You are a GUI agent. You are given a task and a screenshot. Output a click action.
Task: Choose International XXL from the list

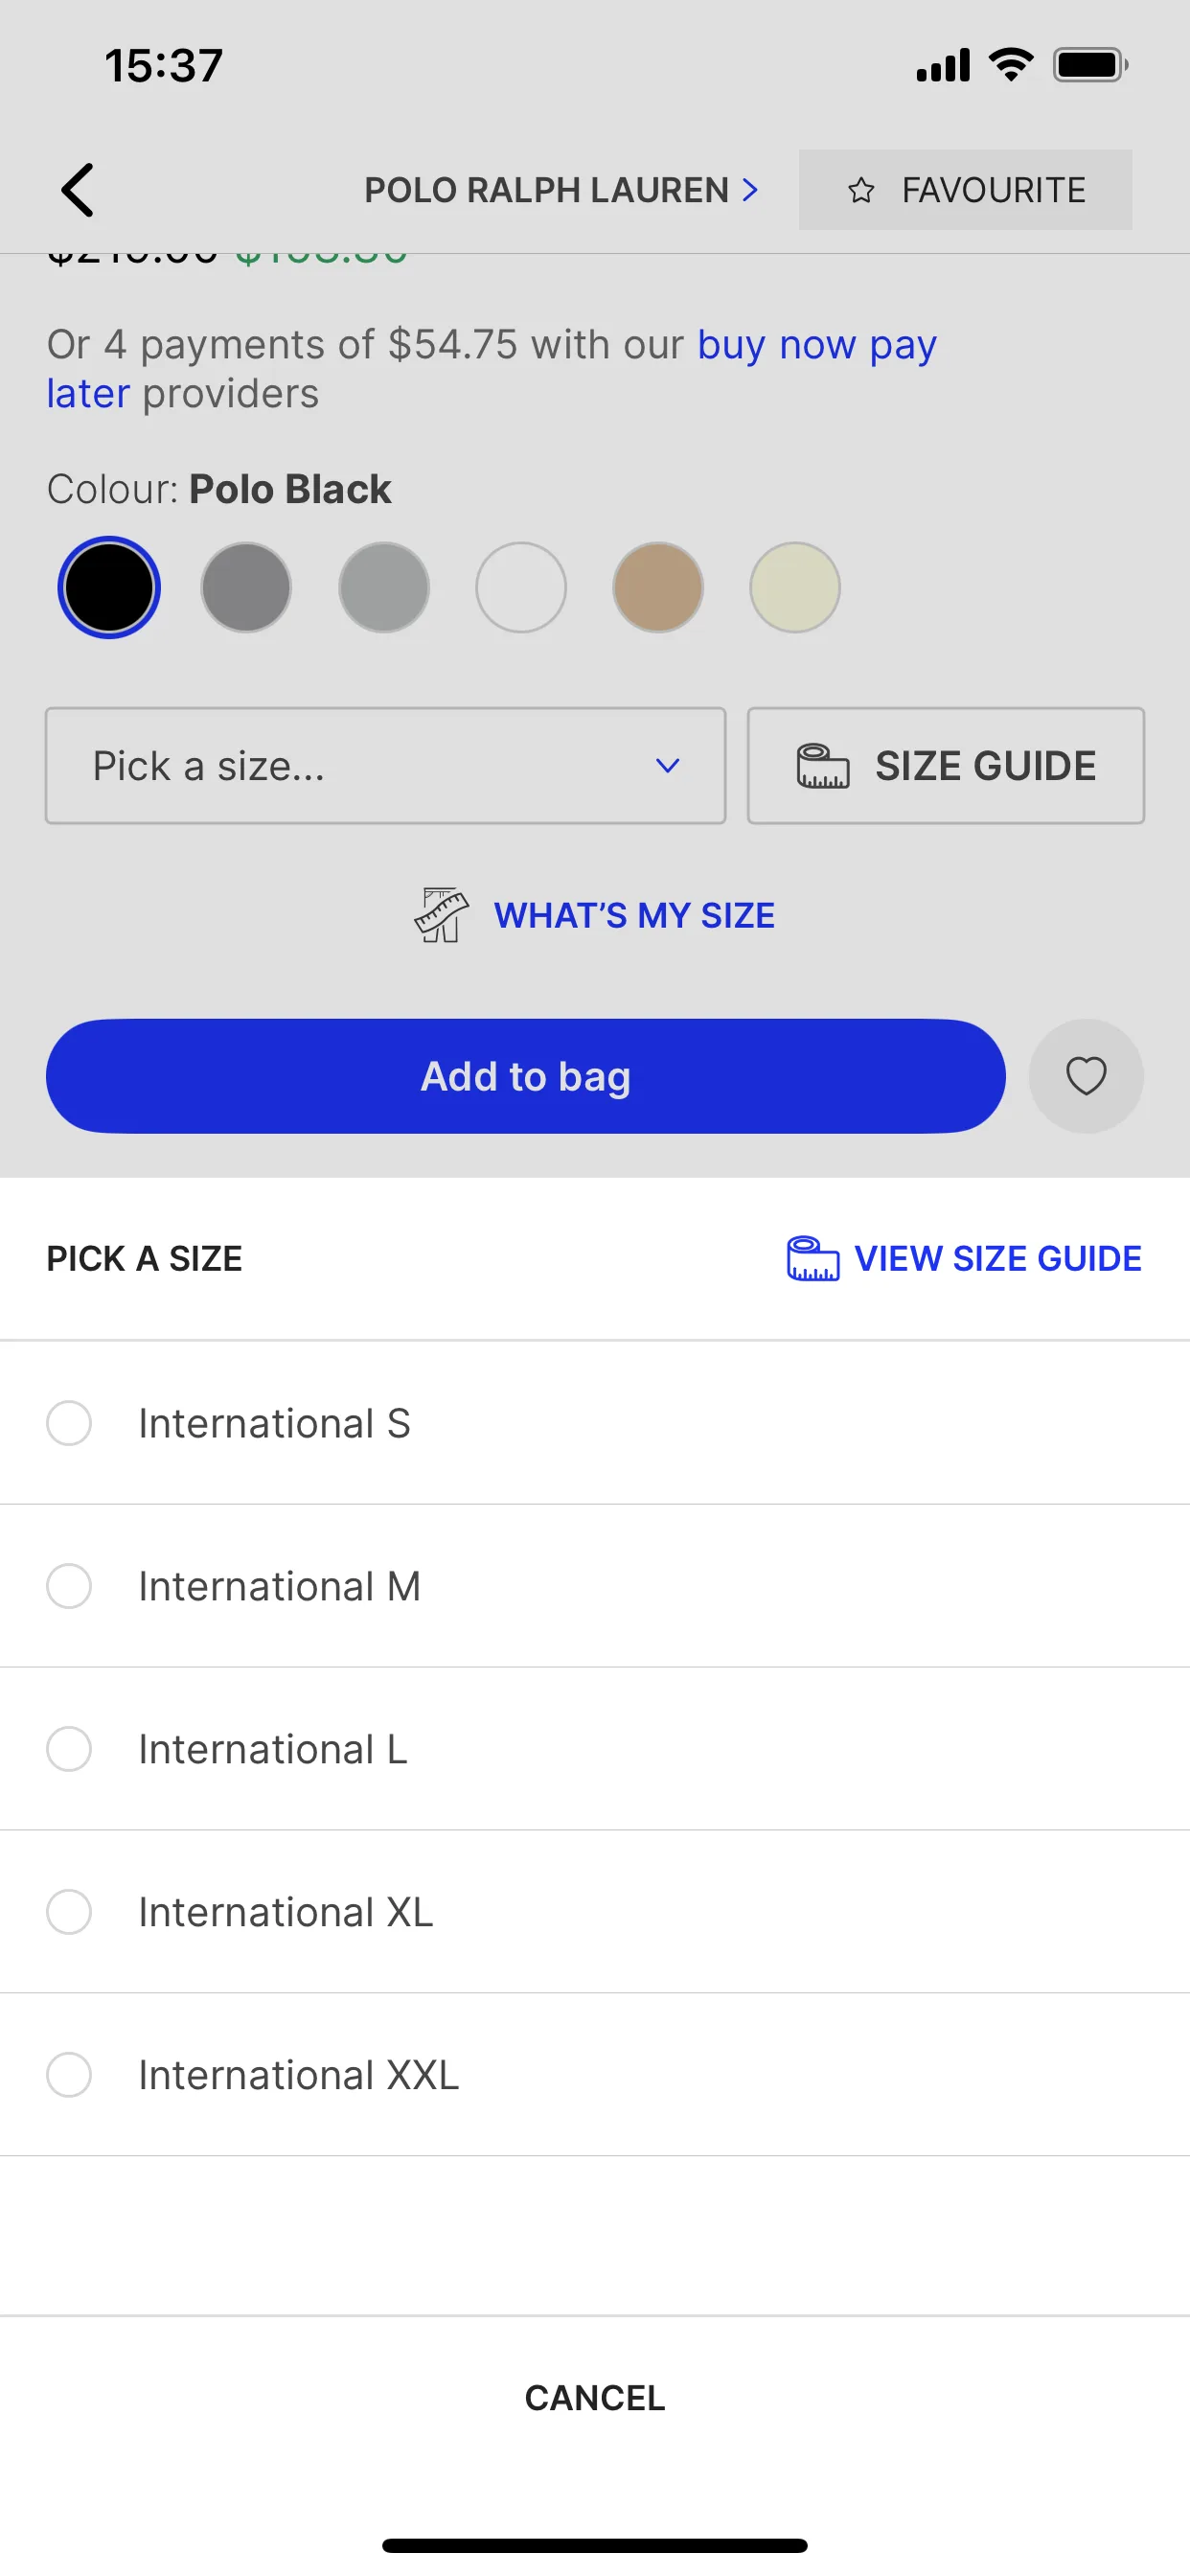click(x=595, y=2075)
